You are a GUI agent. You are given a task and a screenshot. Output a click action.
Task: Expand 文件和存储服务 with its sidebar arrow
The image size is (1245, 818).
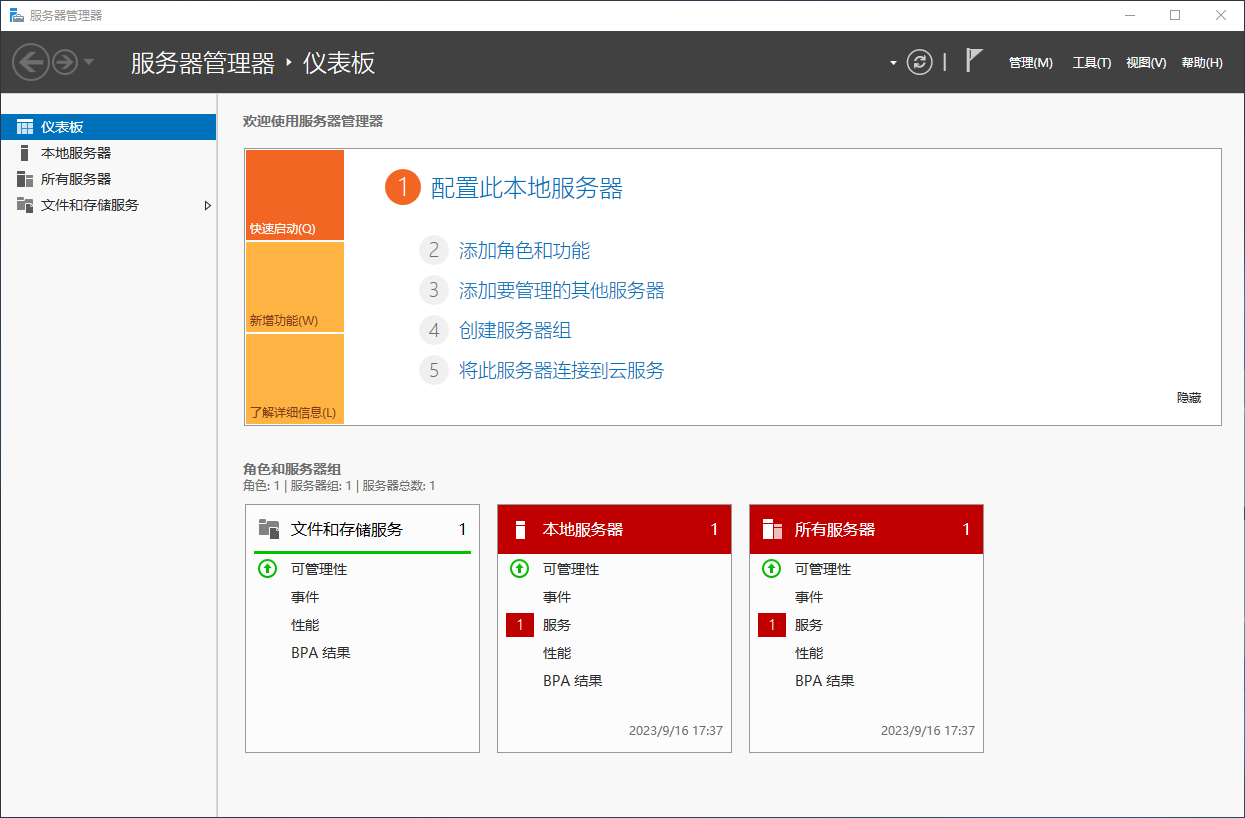tap(207, 205)
